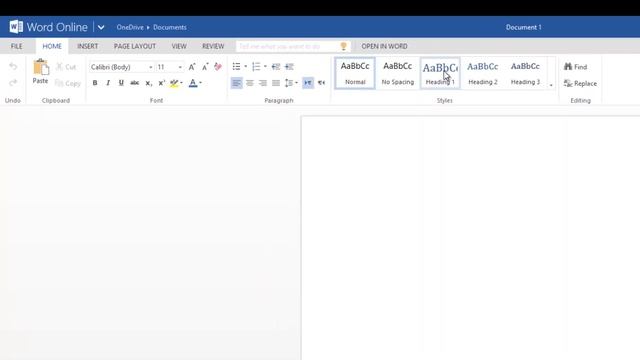Follow the OneDrive breadcrumb link

click(130, 27)
